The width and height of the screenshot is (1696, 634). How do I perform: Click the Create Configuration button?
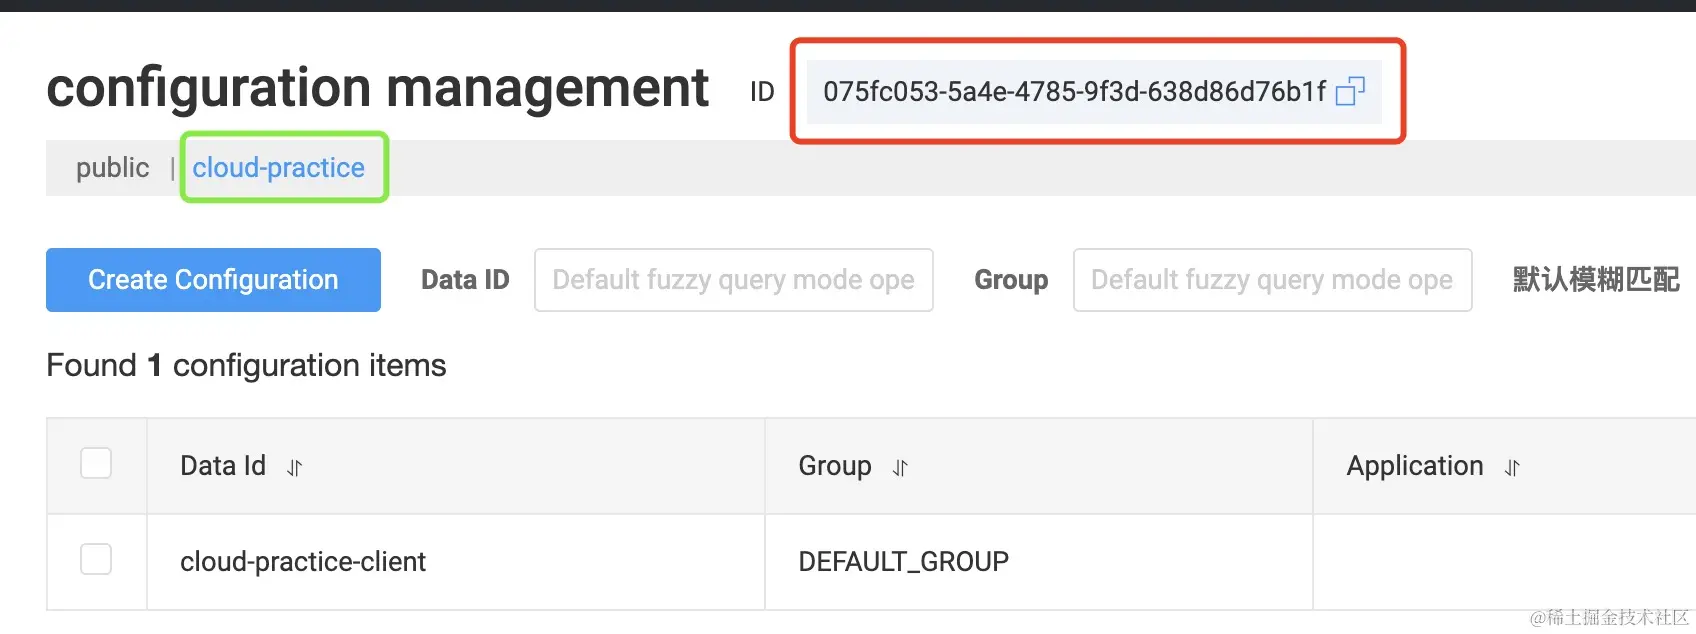coord(213,280)
